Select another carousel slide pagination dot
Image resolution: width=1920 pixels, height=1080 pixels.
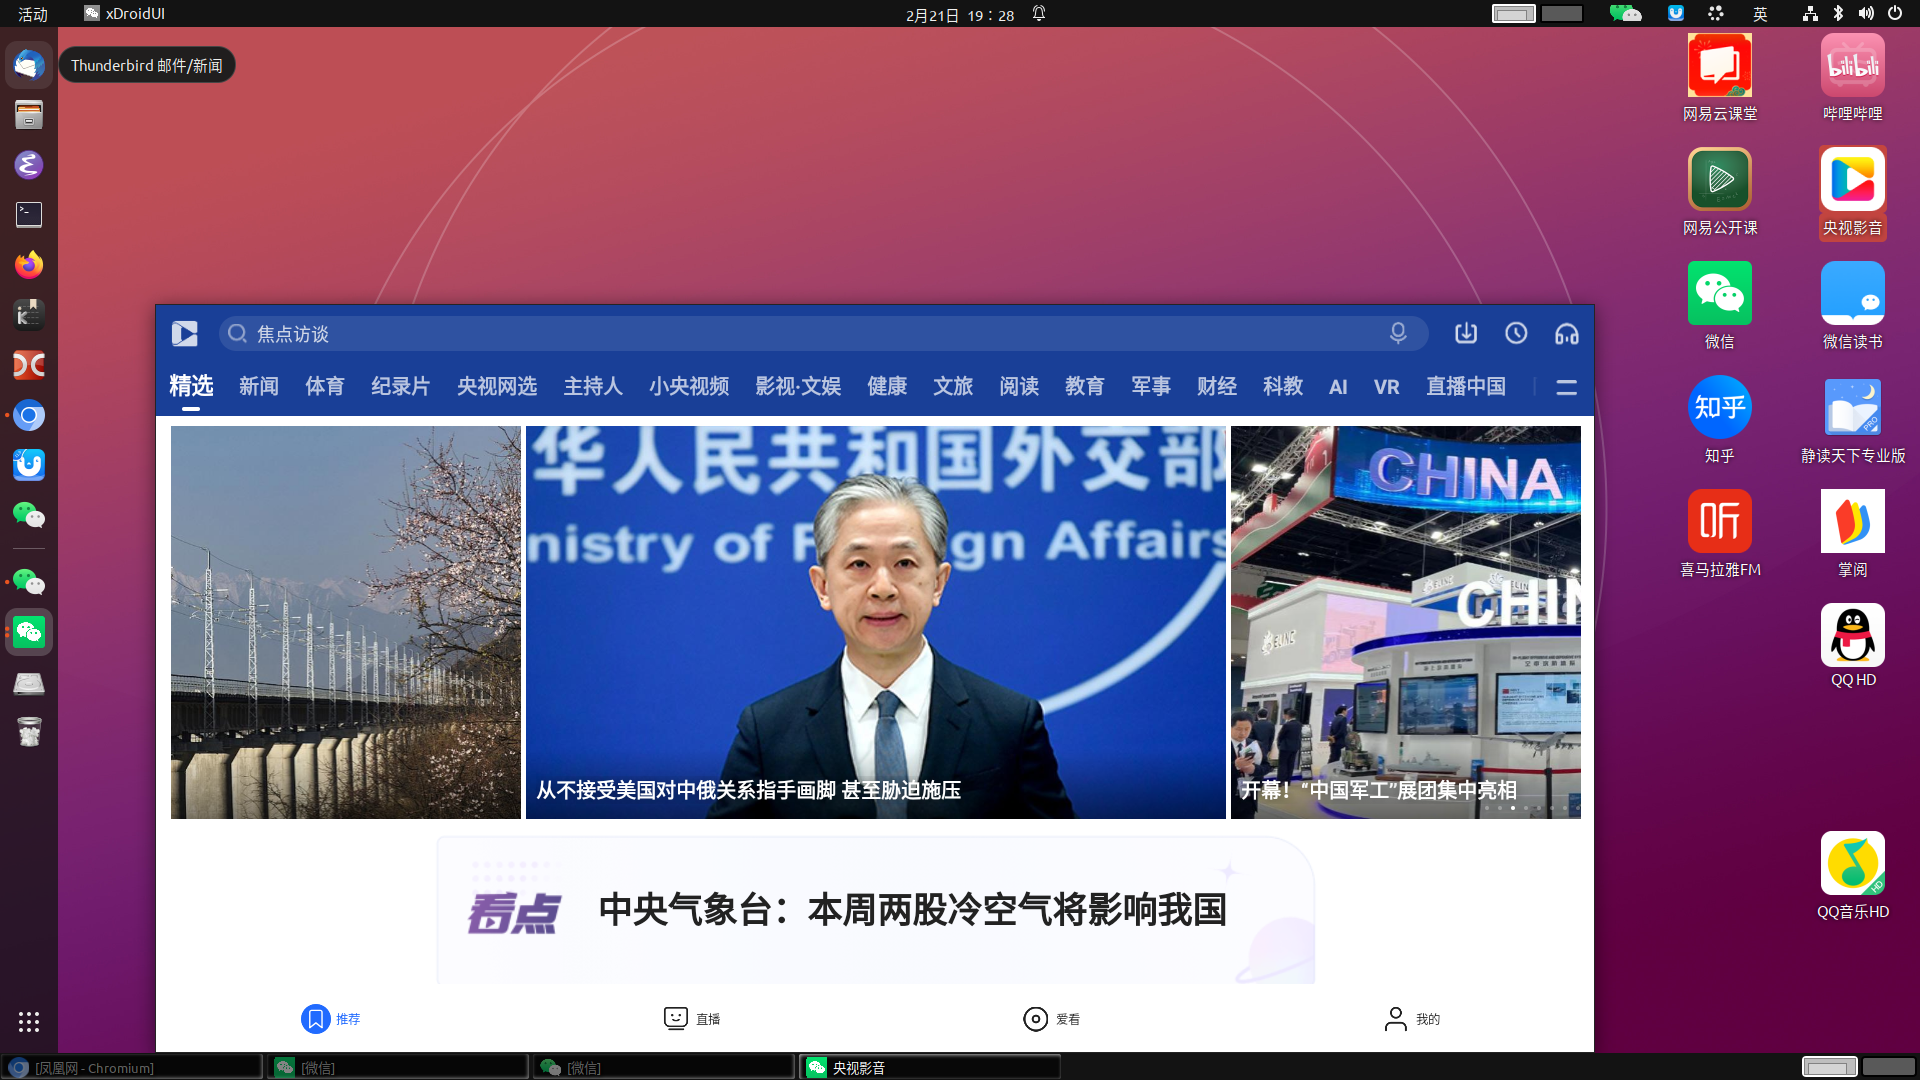(x=1526, y=807)
